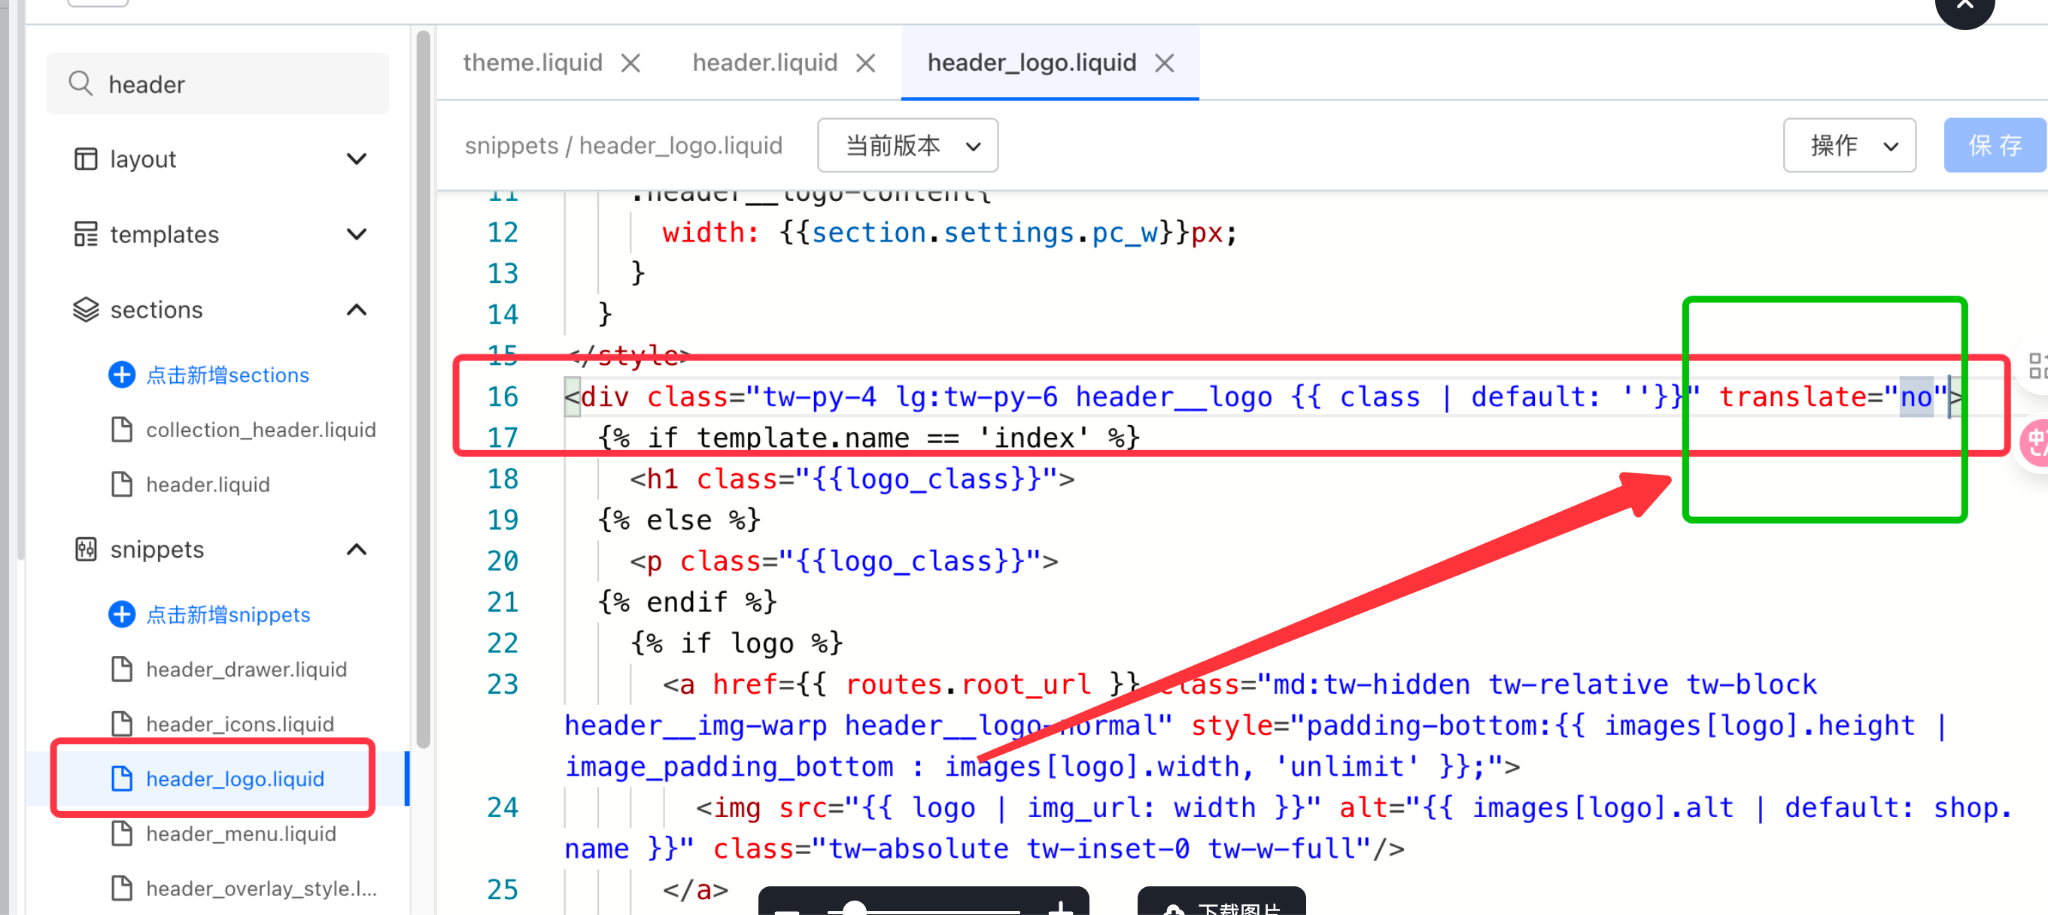Click the 保存 save button
The image size is (2048, 915).
(1994, 146)
